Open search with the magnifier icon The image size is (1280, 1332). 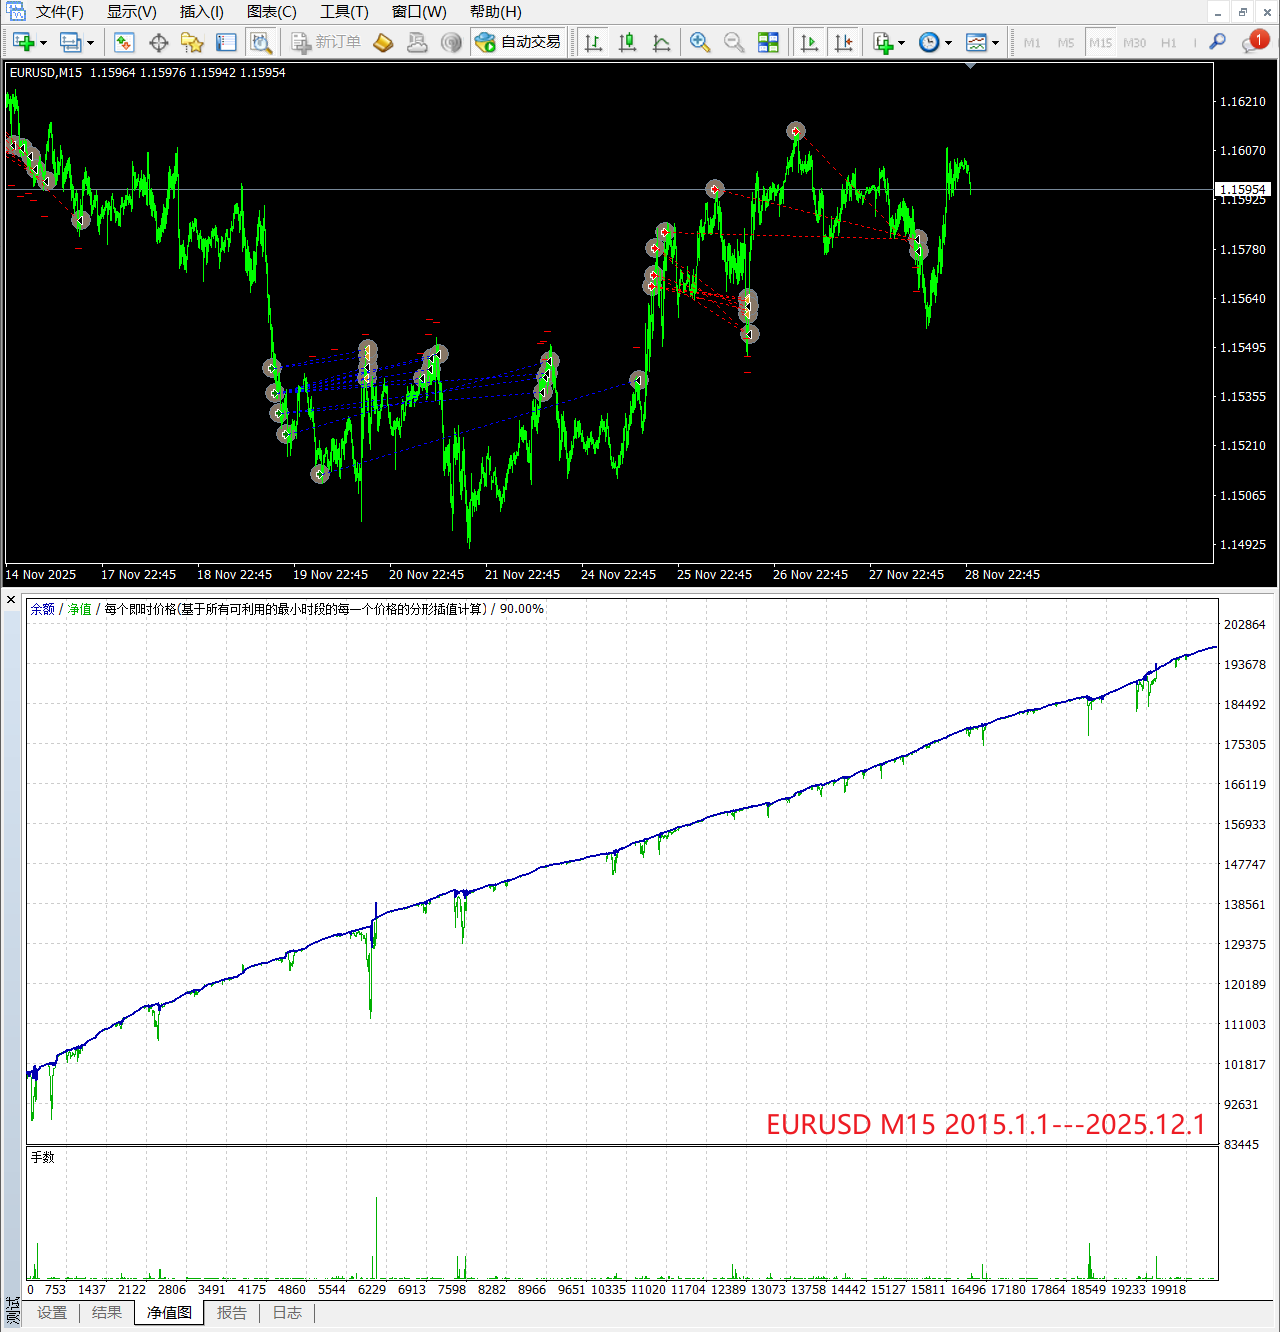click(x=1217, y=42)
